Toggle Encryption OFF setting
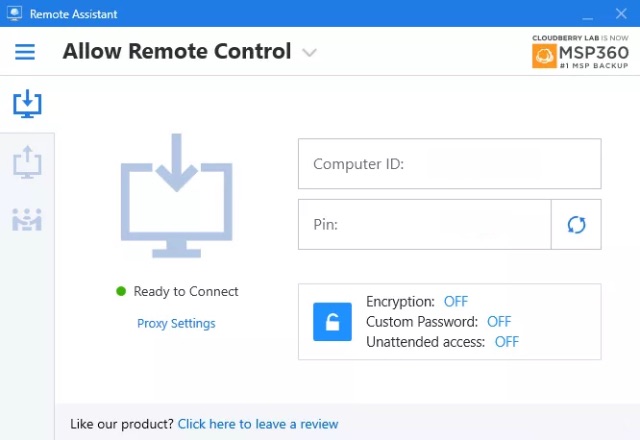 click(456, 302)
